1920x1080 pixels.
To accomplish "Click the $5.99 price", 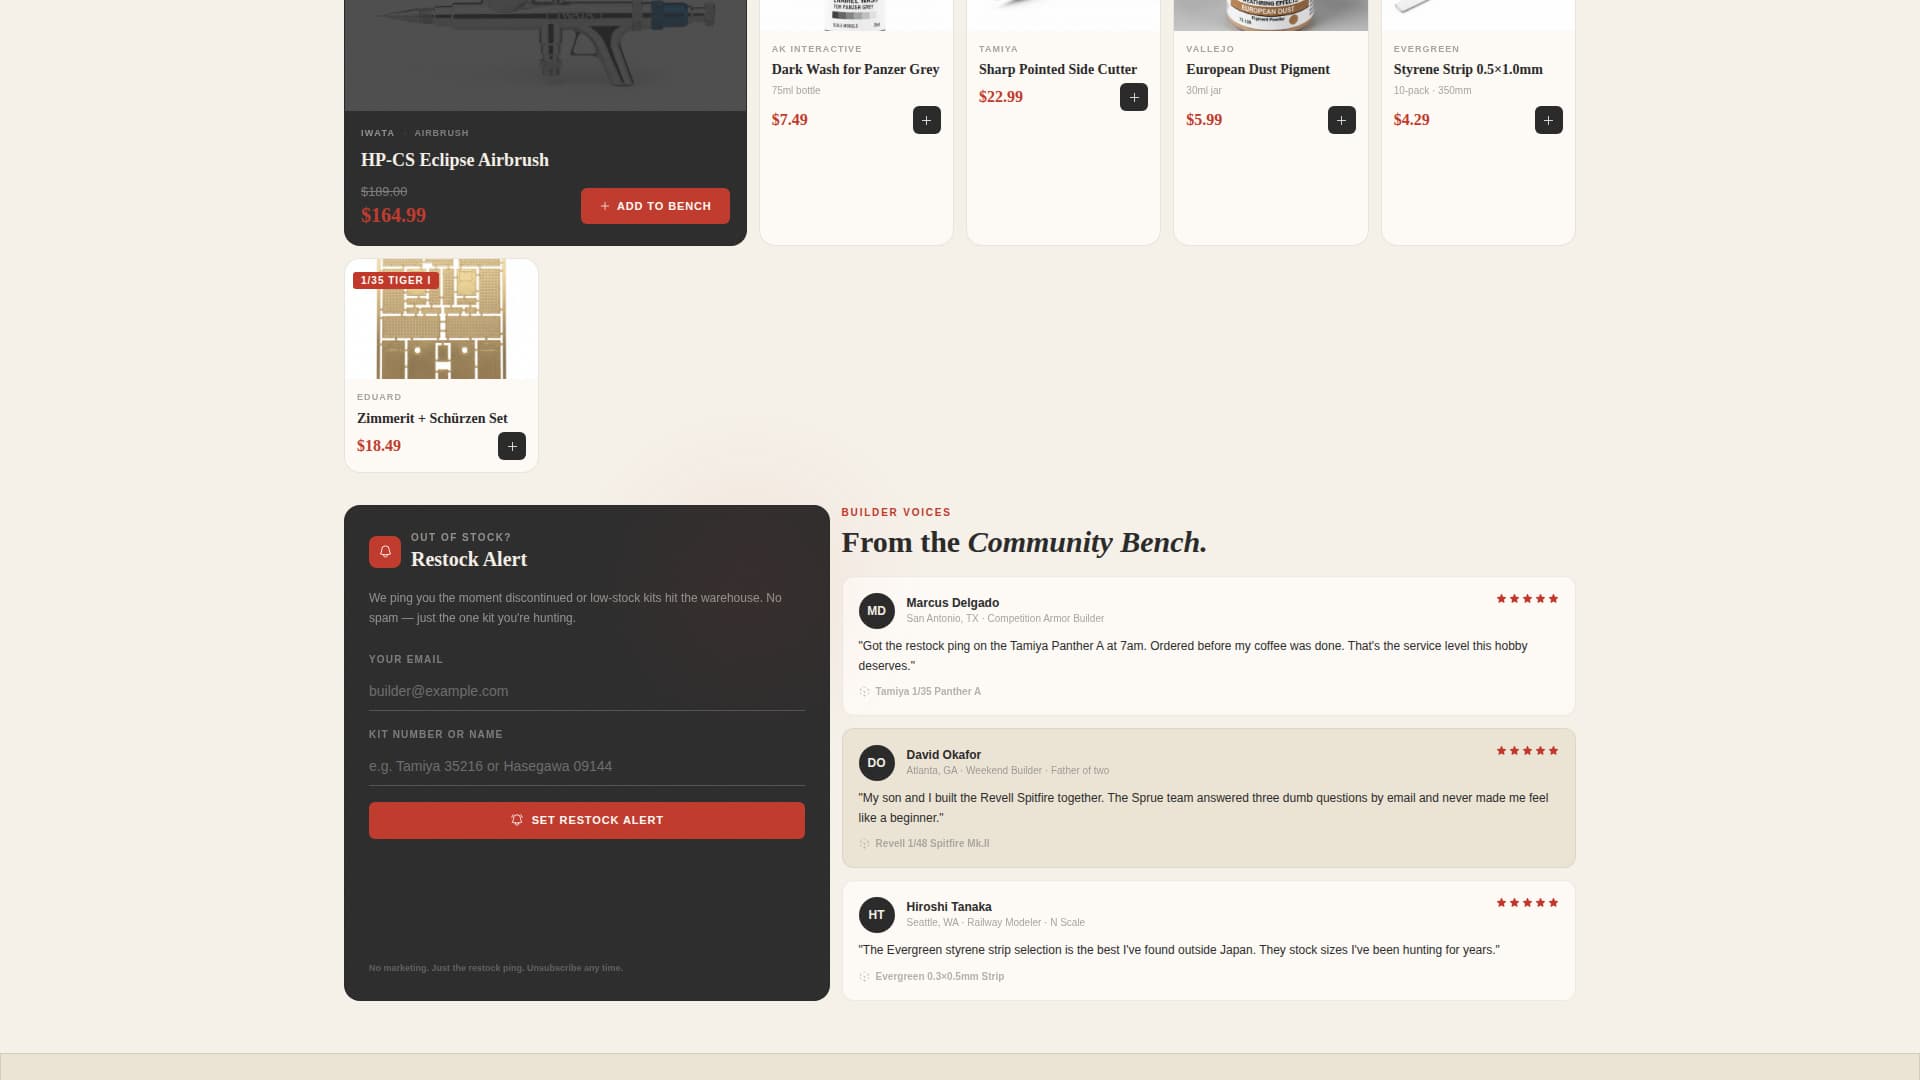I will 1204,120.
